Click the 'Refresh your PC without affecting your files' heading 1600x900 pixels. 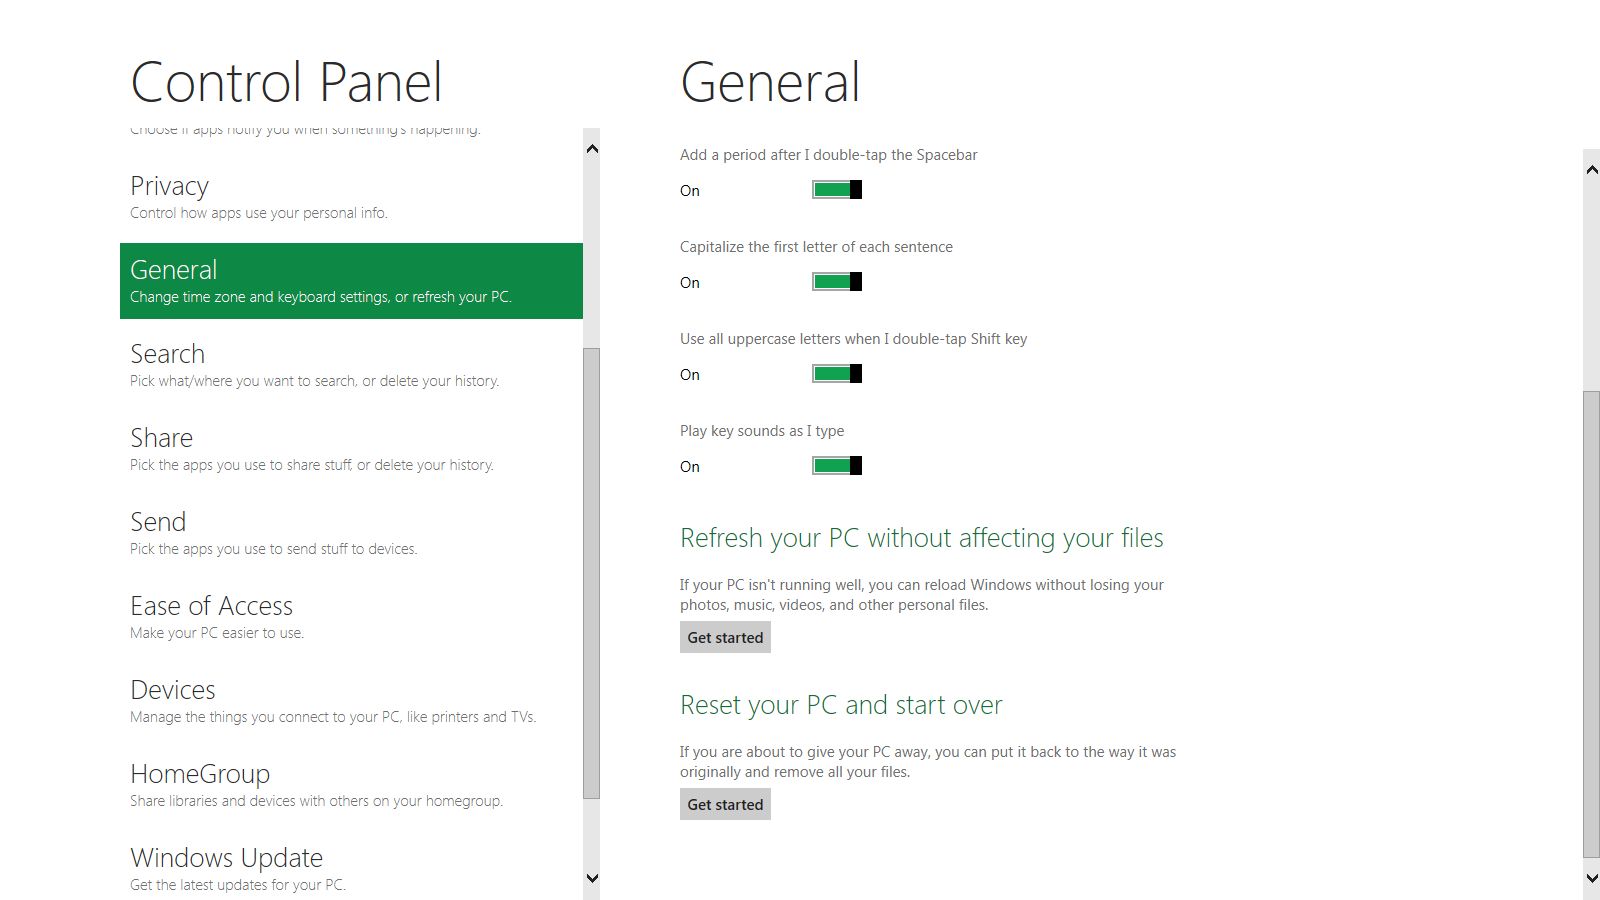pyautogui.click(x=922, y=538)
